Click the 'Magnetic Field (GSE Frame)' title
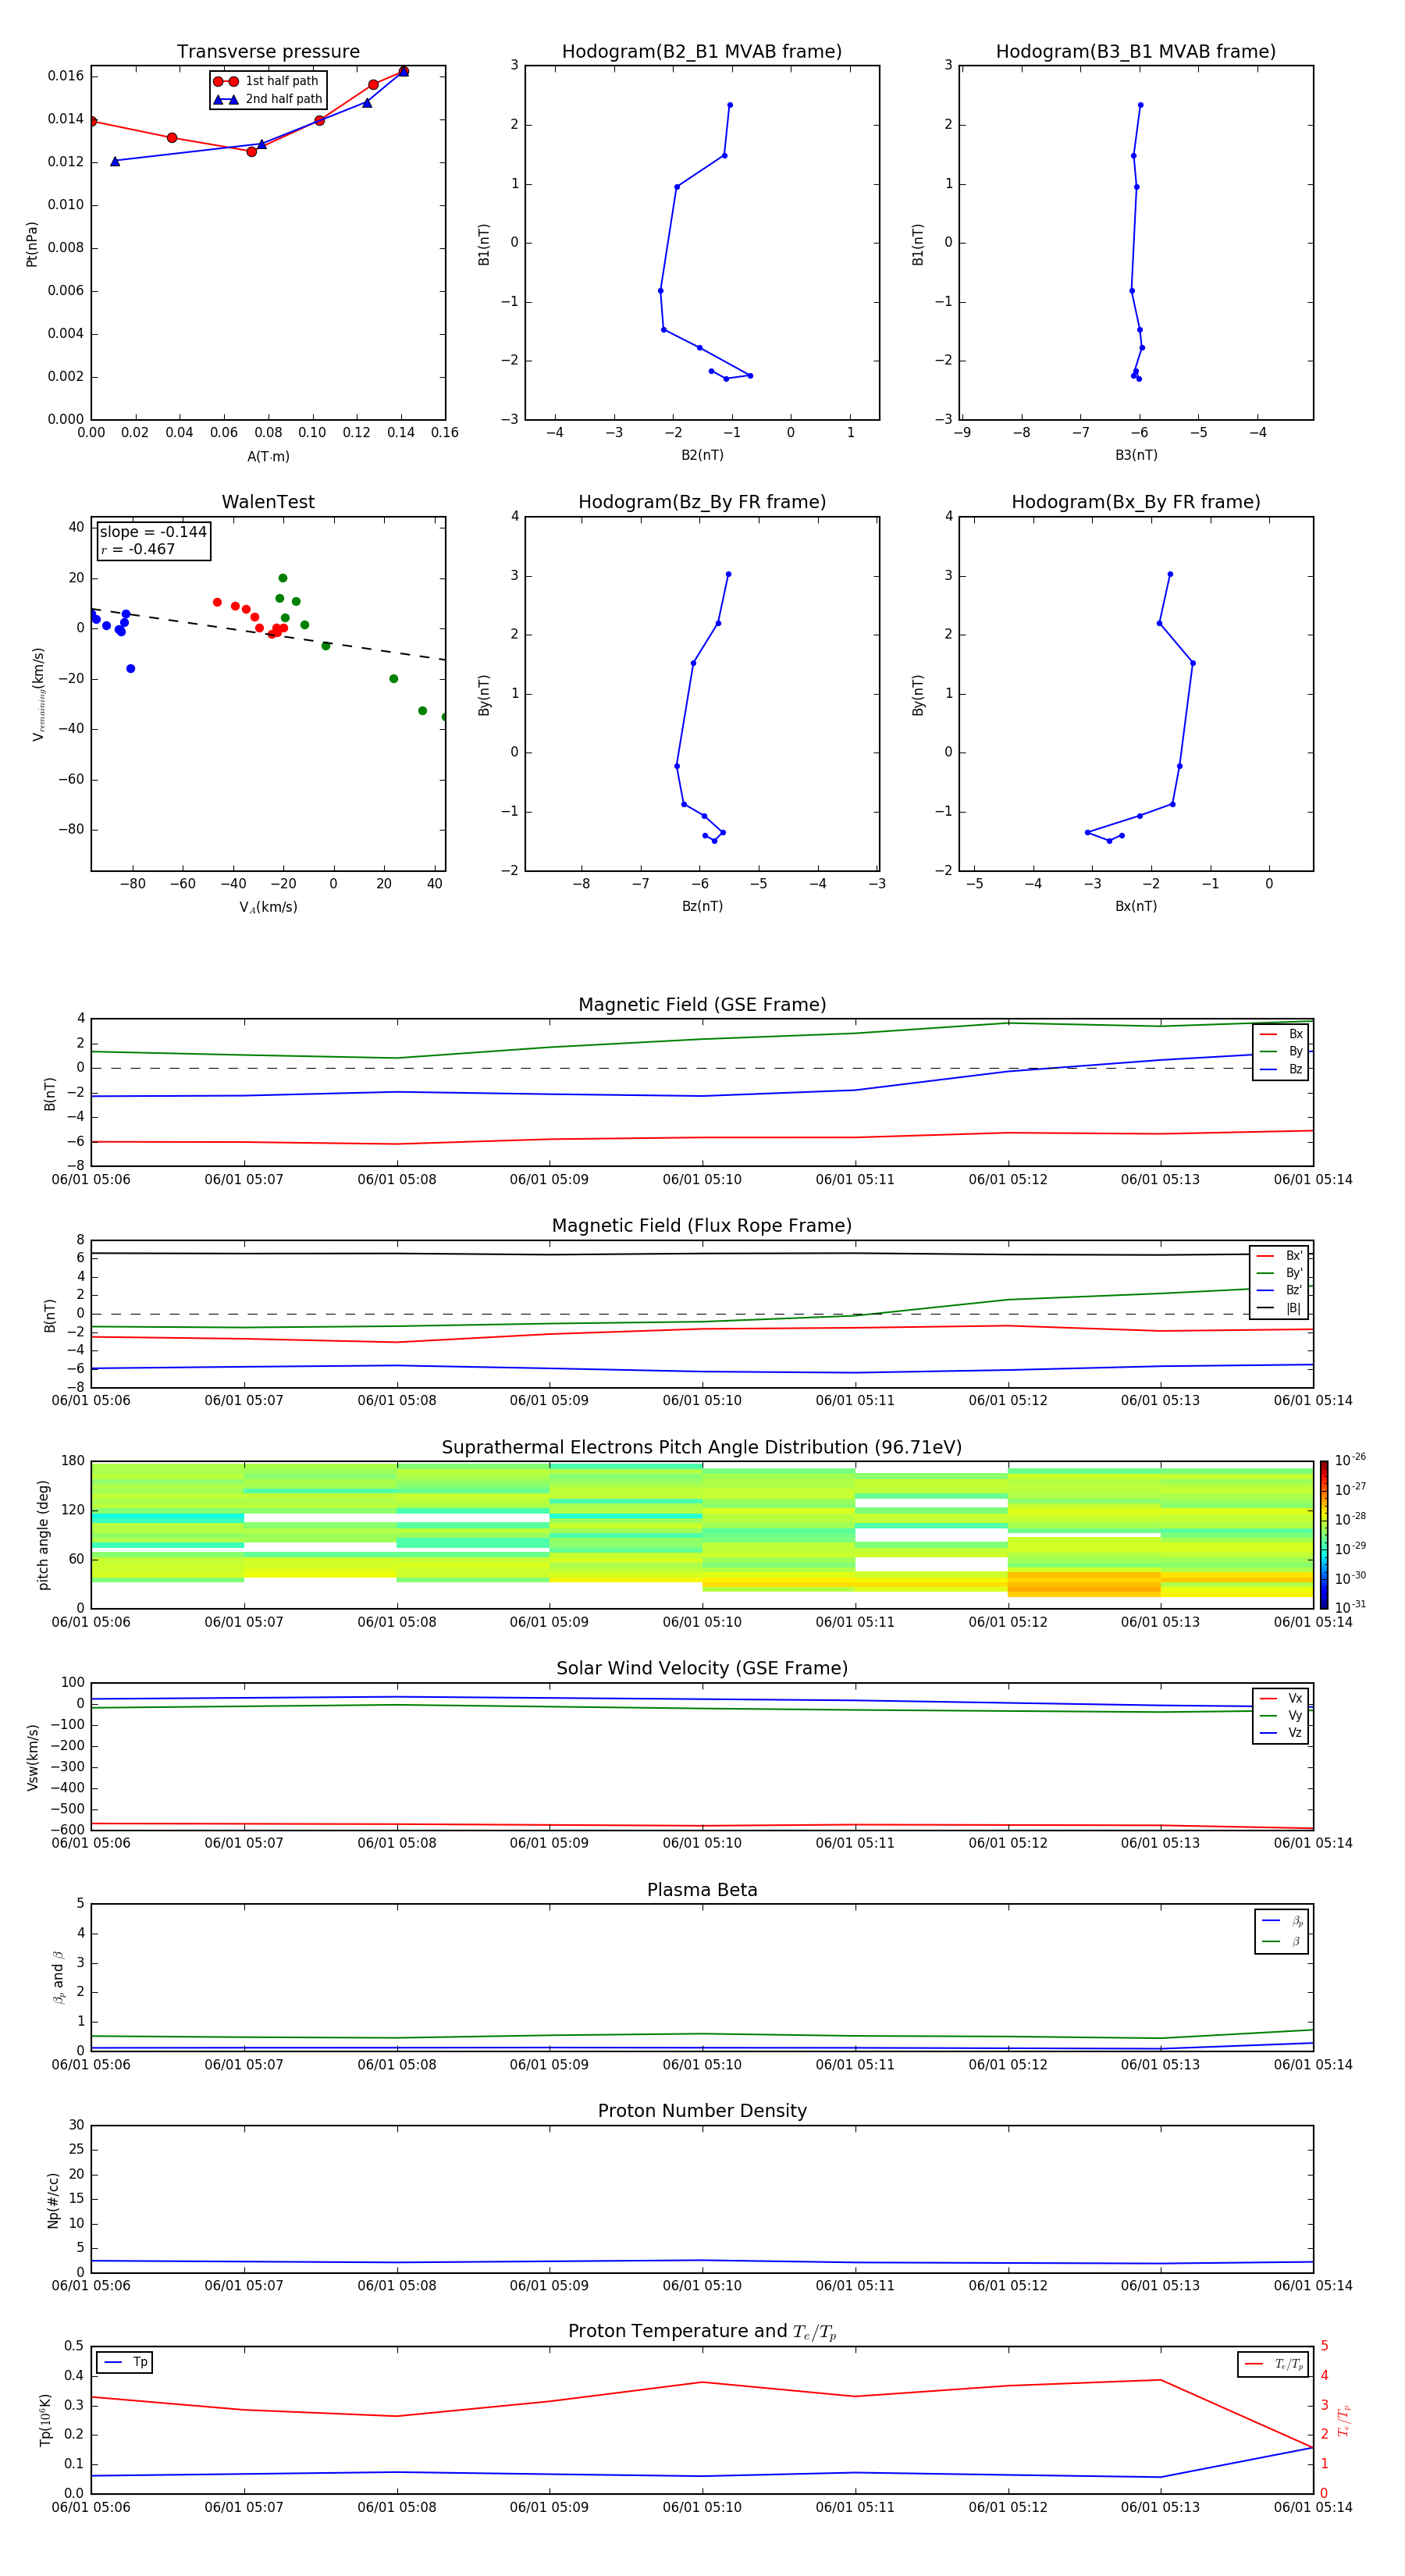1405x2576 pixels. (x=702, y=1005)
